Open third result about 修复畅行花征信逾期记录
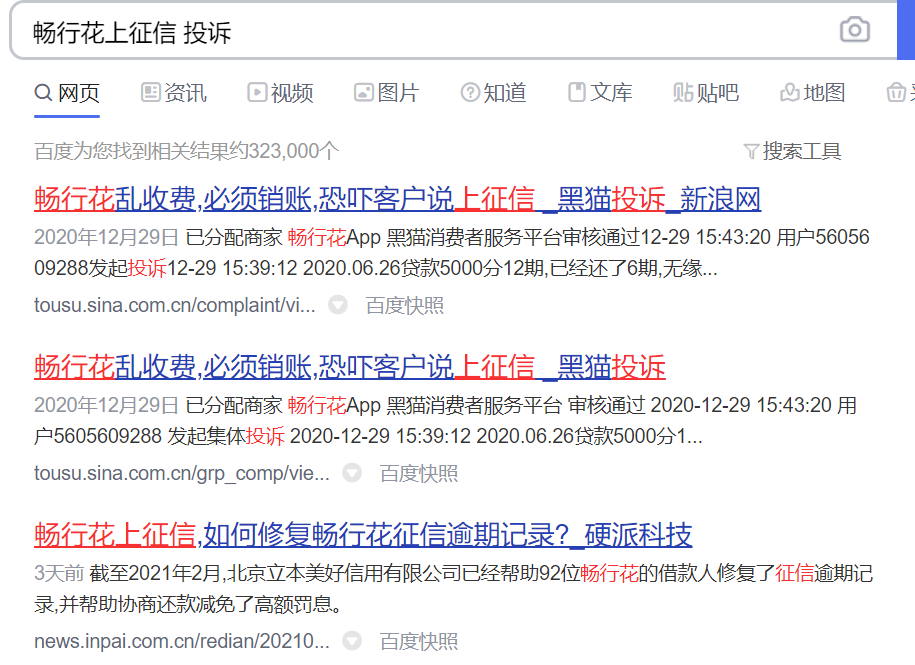915x665 pixels. [362, 535]
